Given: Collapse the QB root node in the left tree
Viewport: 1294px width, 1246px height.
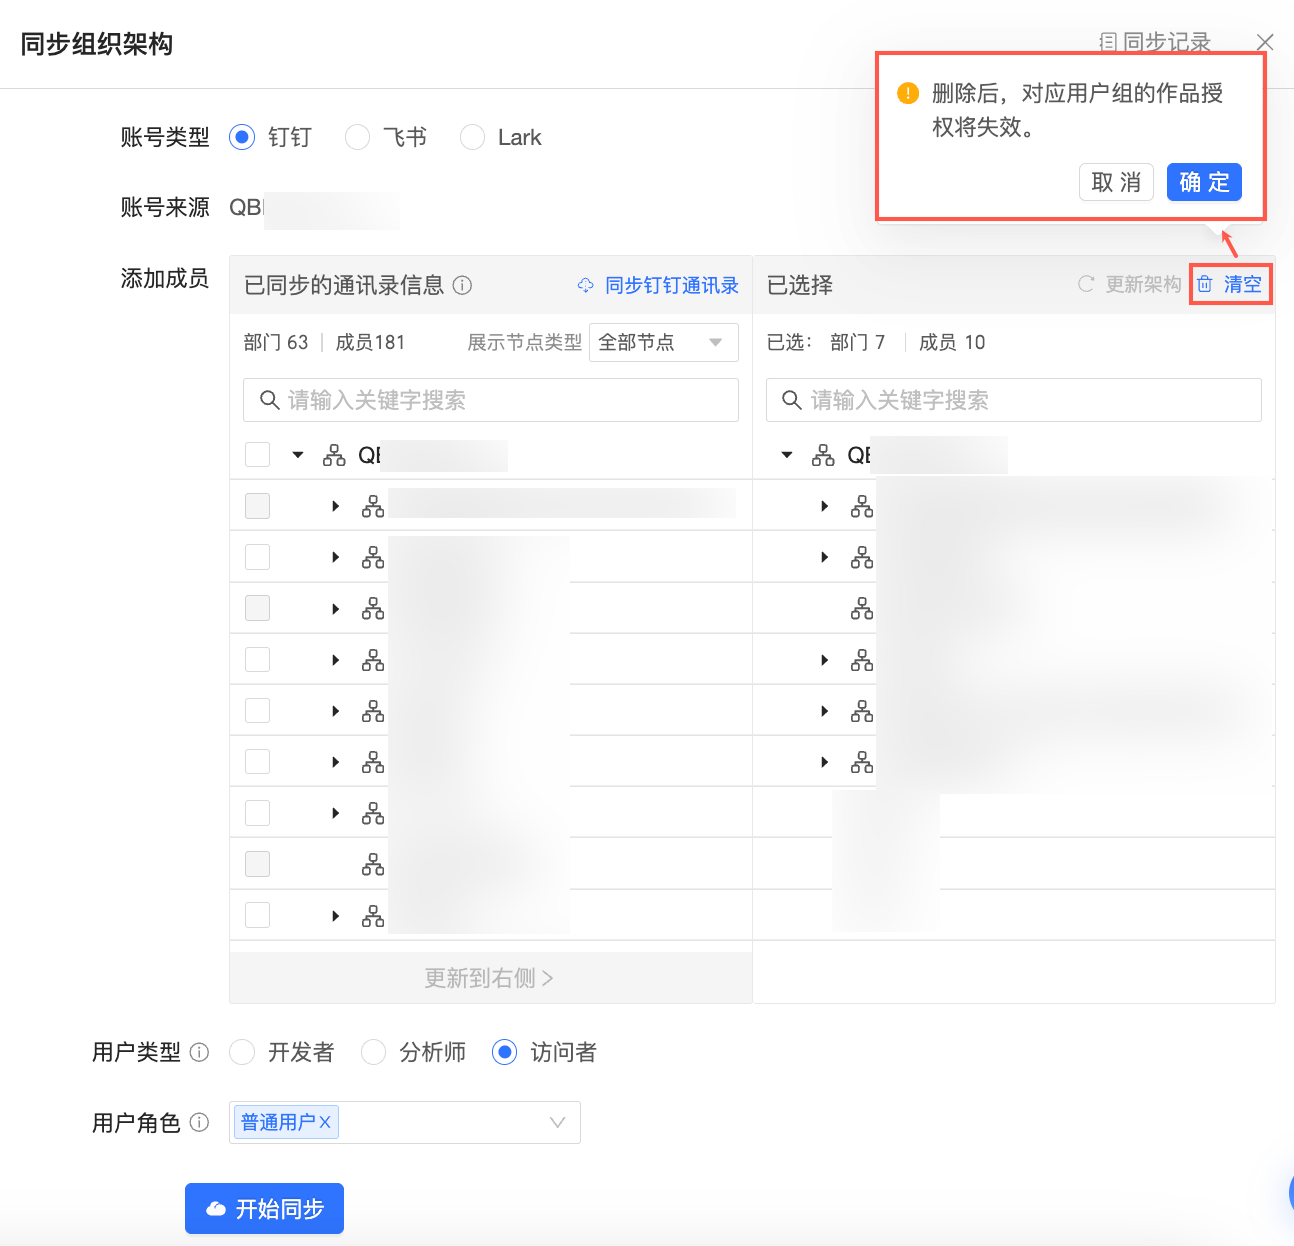Looking at the screenshot, I should (297, 455).
